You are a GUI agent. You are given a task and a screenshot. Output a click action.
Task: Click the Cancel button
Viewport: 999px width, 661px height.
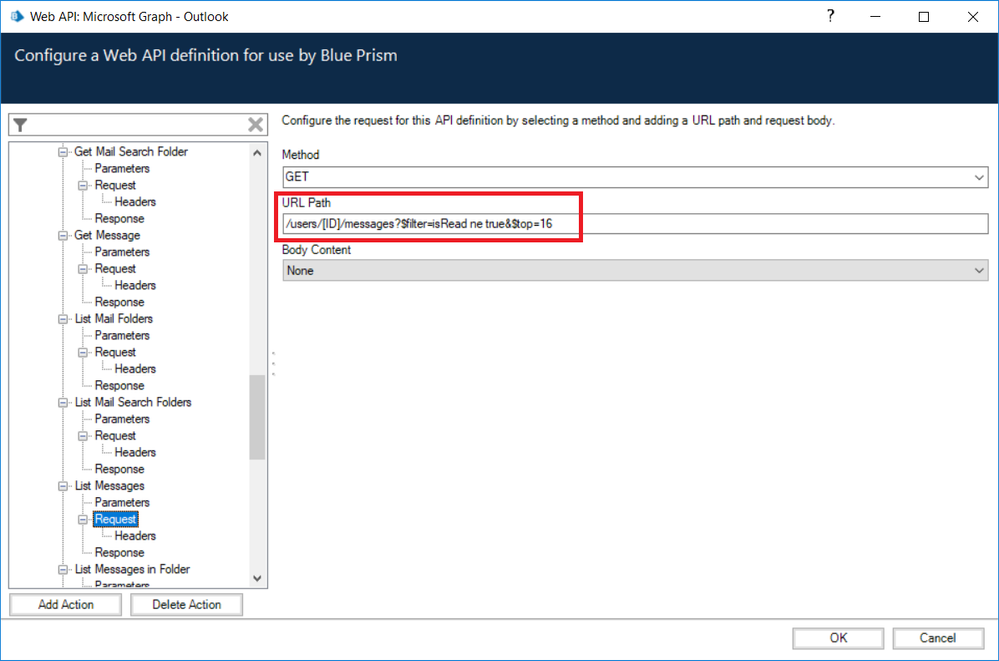(x=938, y=638)
